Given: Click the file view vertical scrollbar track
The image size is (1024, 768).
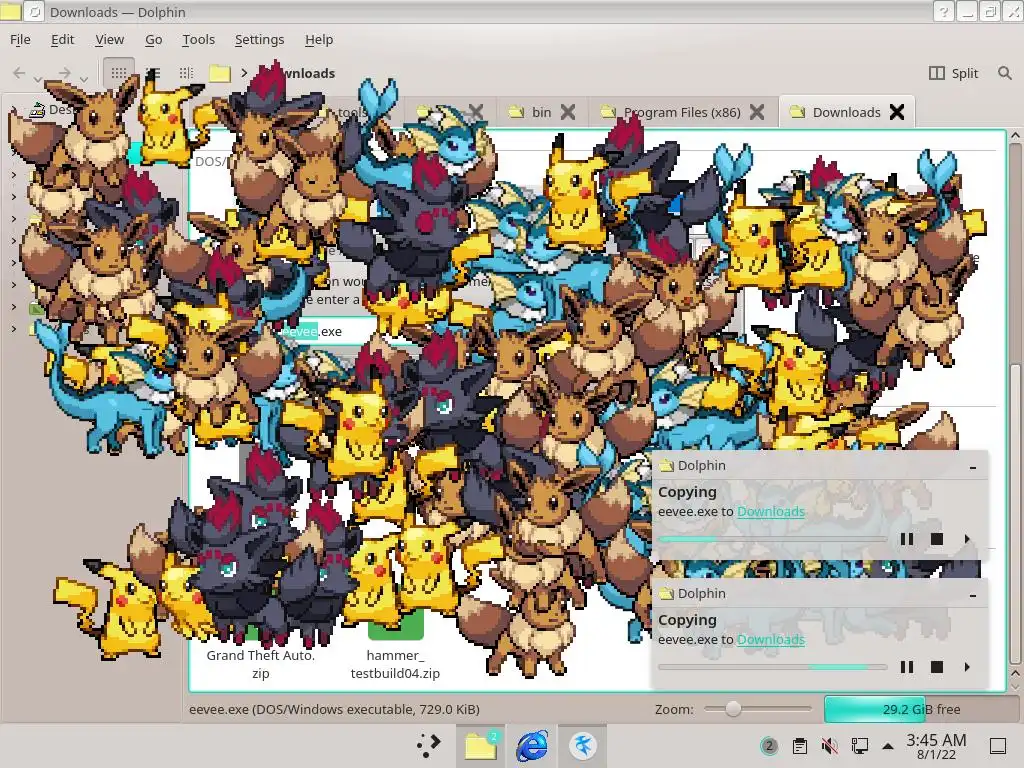Looking at the screenshot, I should click(x=1015, y=405).
